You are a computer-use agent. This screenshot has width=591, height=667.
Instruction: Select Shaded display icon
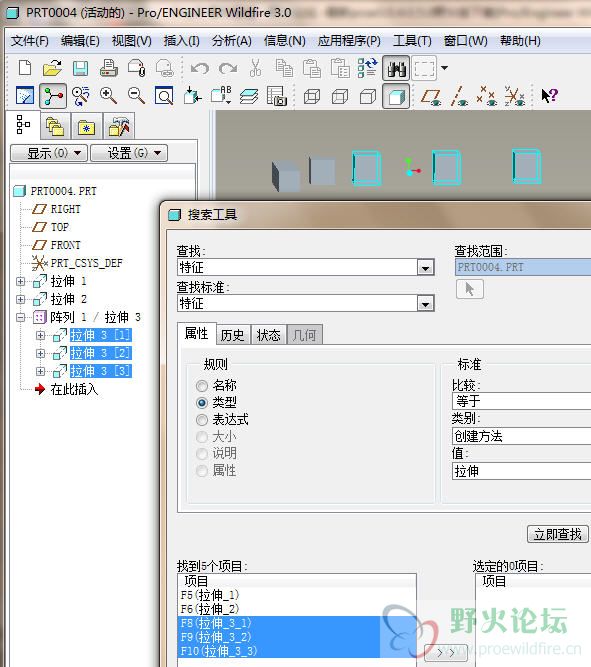tap(396, 96)
